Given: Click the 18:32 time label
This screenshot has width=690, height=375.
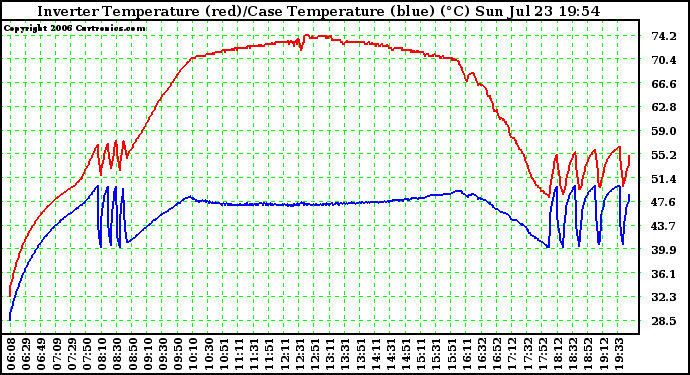Looking at the screenshot, I should click(x=573, y=354).
